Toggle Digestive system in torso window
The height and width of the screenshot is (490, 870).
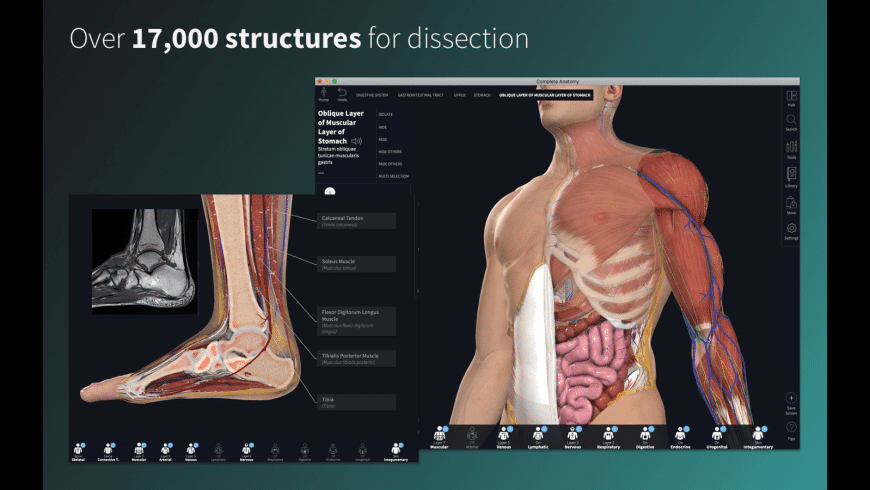pos(645,437)
